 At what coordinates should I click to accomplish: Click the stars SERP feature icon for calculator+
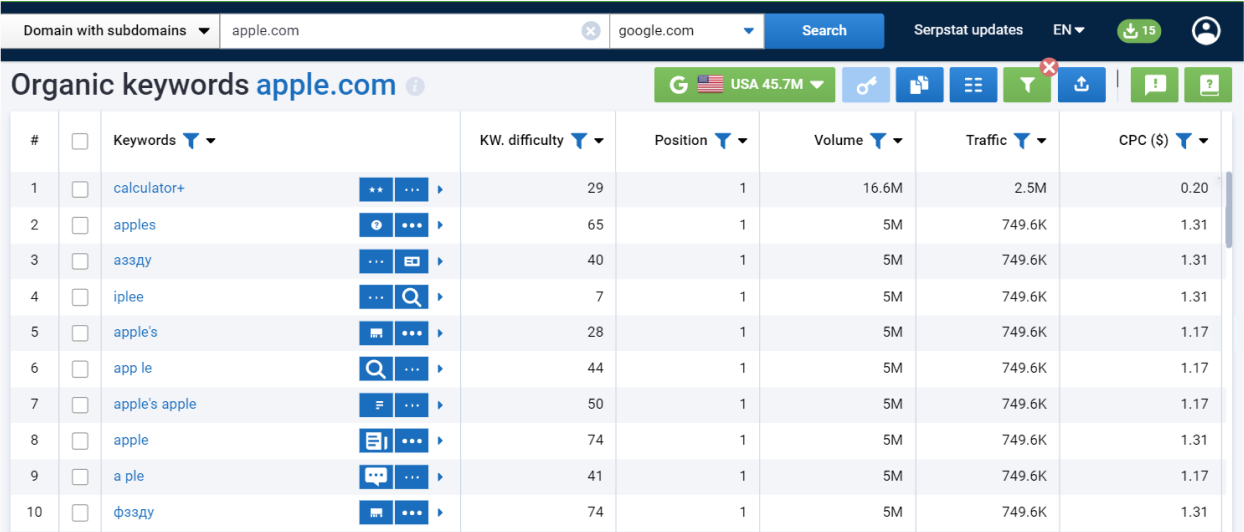(376, 189)
